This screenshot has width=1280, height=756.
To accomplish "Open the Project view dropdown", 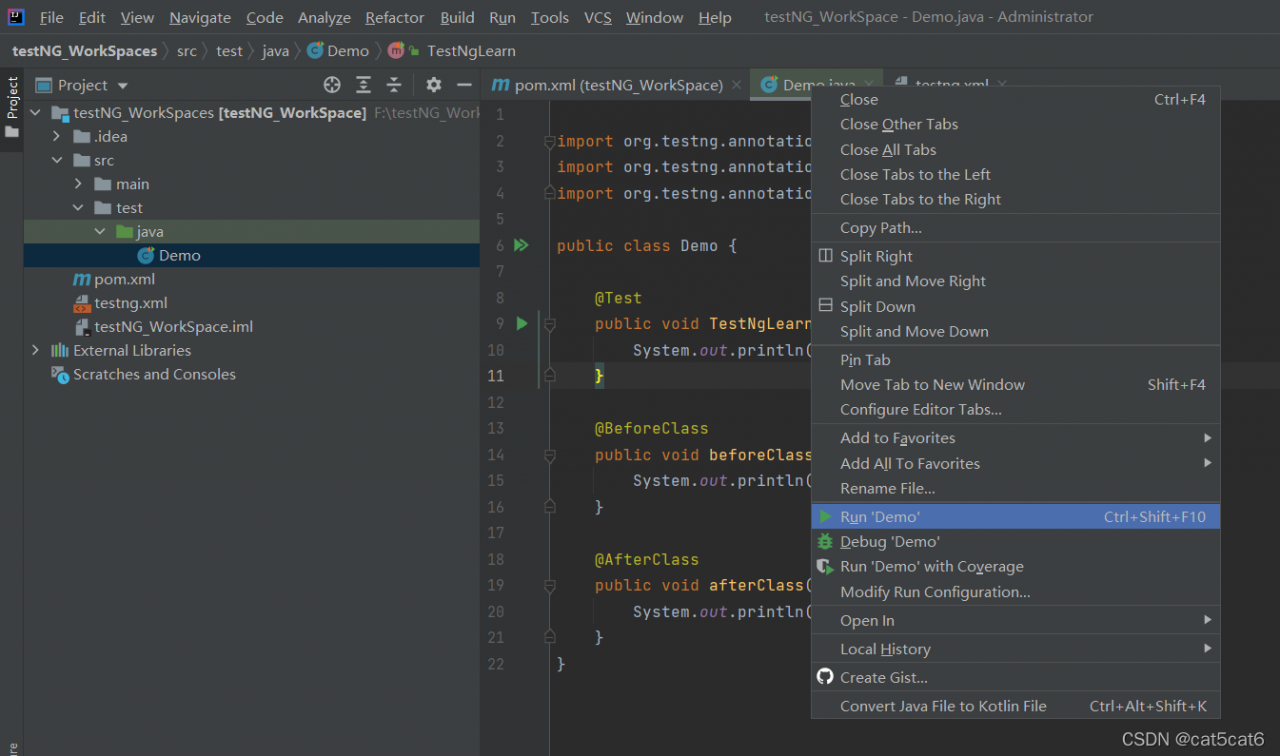I will point(123,86).
